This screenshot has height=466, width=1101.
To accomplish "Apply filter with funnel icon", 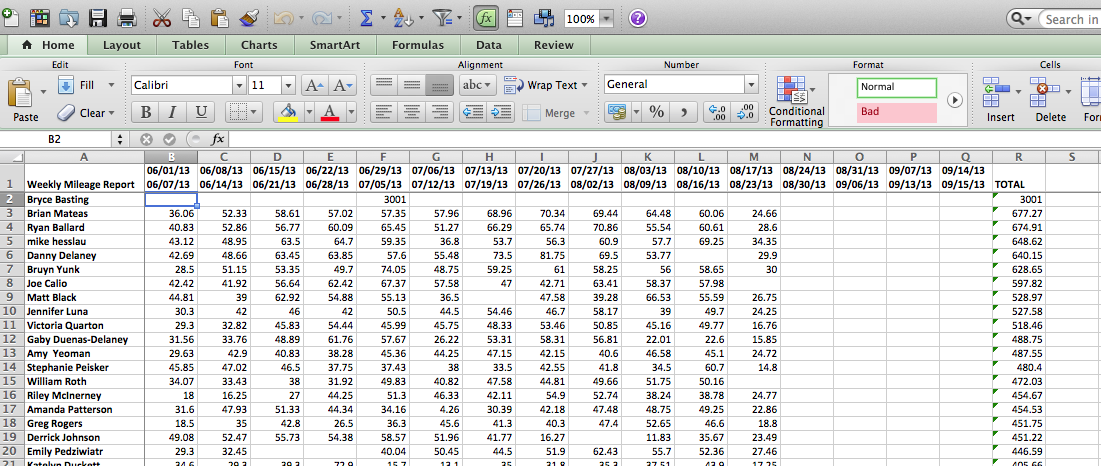I will [442, 18].
